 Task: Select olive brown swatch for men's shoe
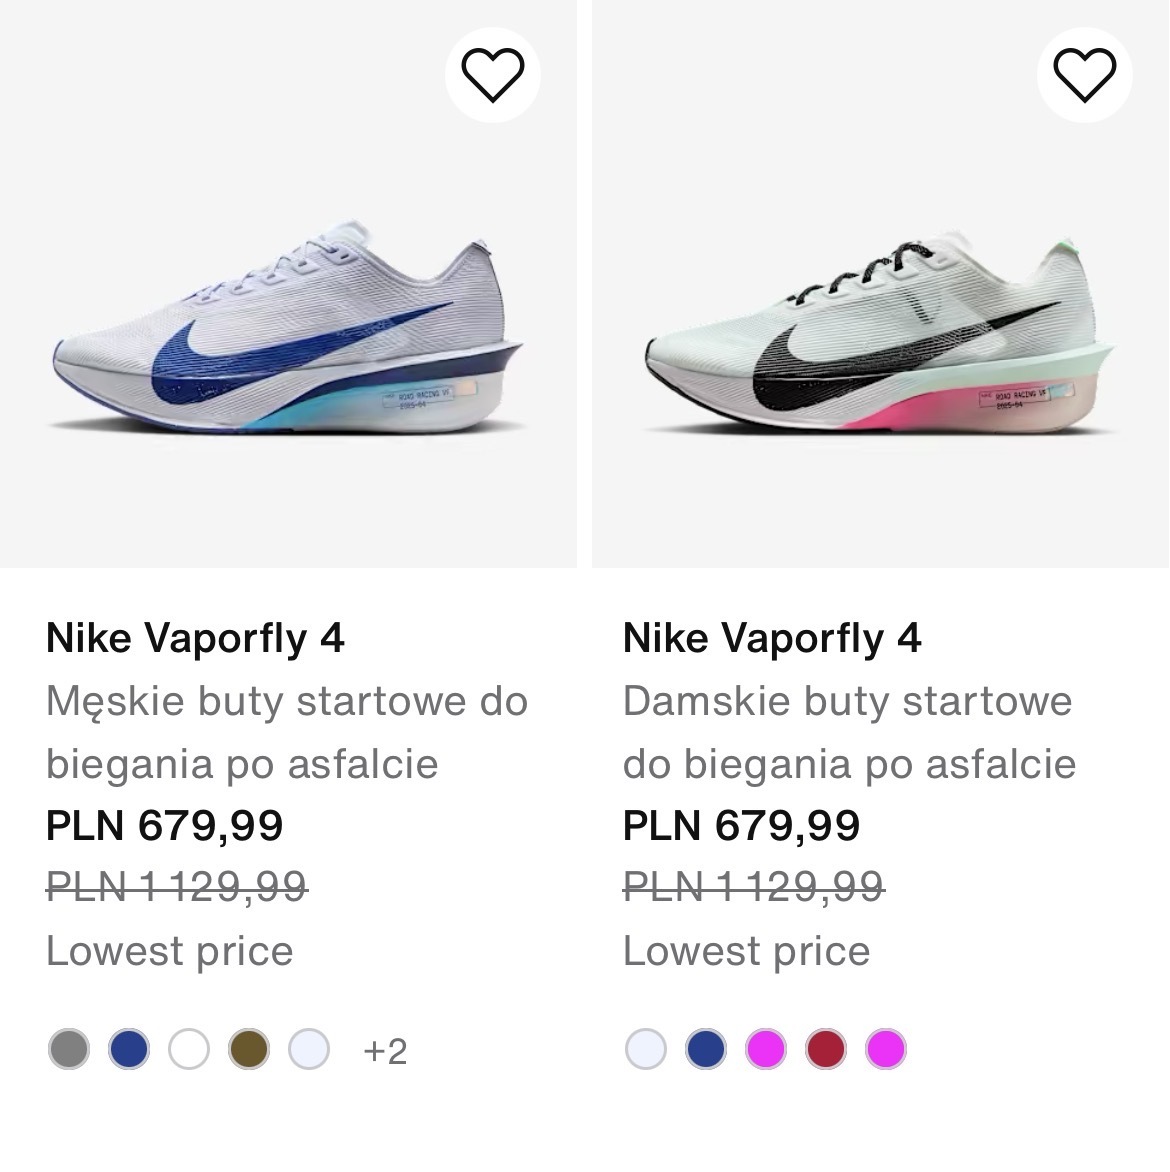249,1050
